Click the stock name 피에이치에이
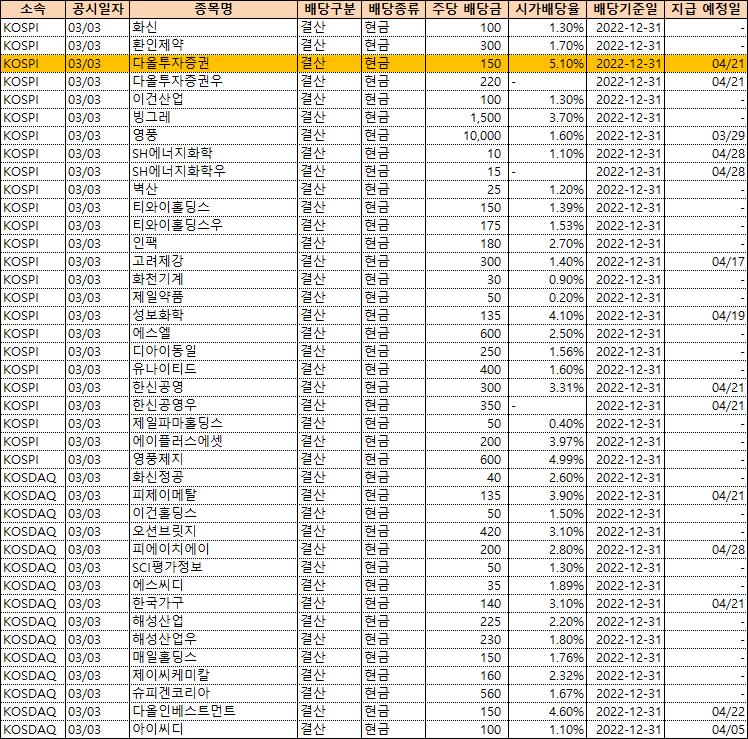Viewport: 748px width, 739px height. pyautogui.click(x=171, y=549)
